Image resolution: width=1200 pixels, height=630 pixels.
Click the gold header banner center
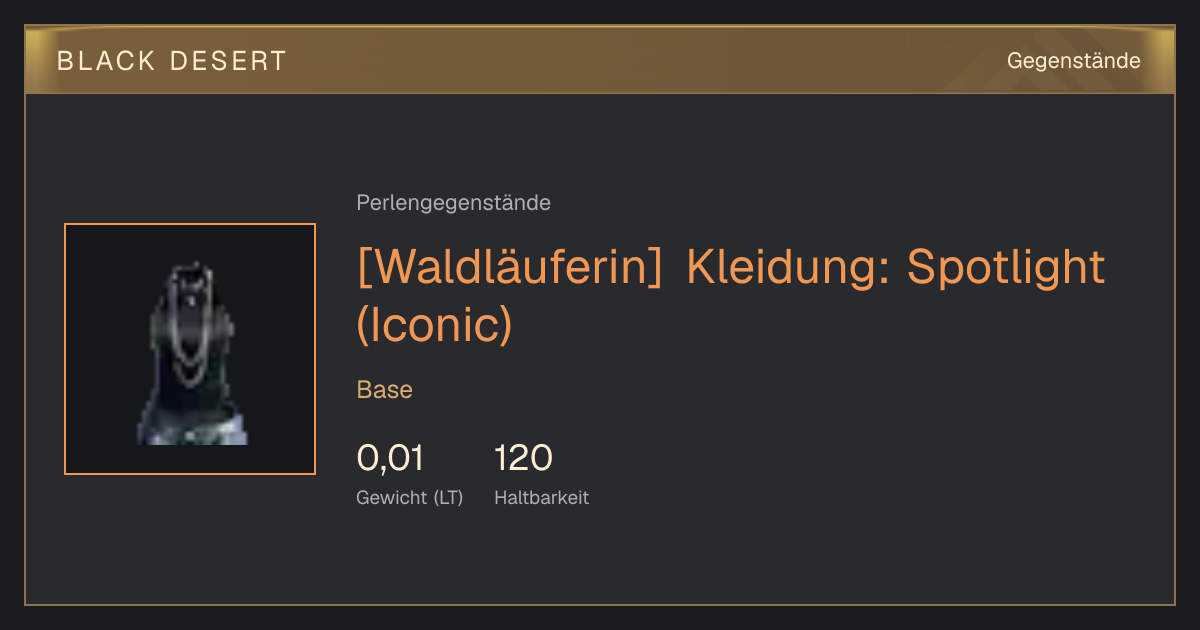(600, 60)
